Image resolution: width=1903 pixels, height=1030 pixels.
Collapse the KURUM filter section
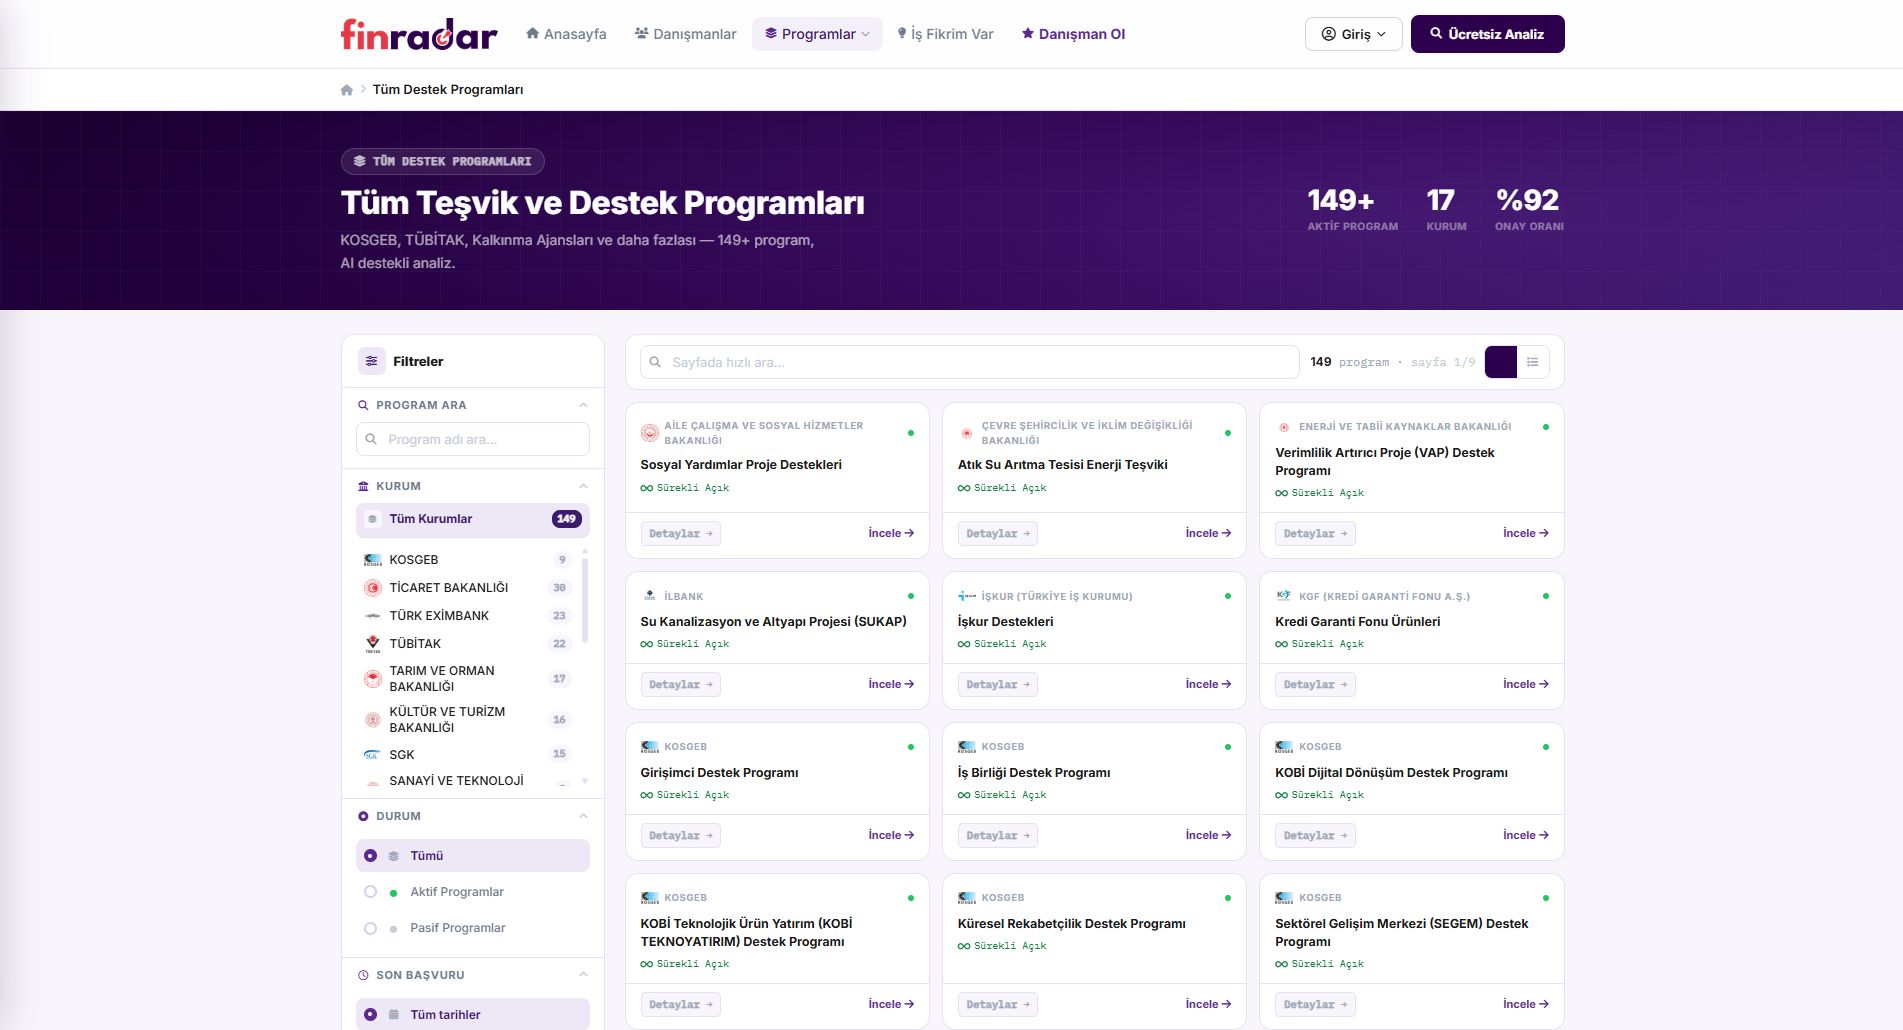(584, 486)
